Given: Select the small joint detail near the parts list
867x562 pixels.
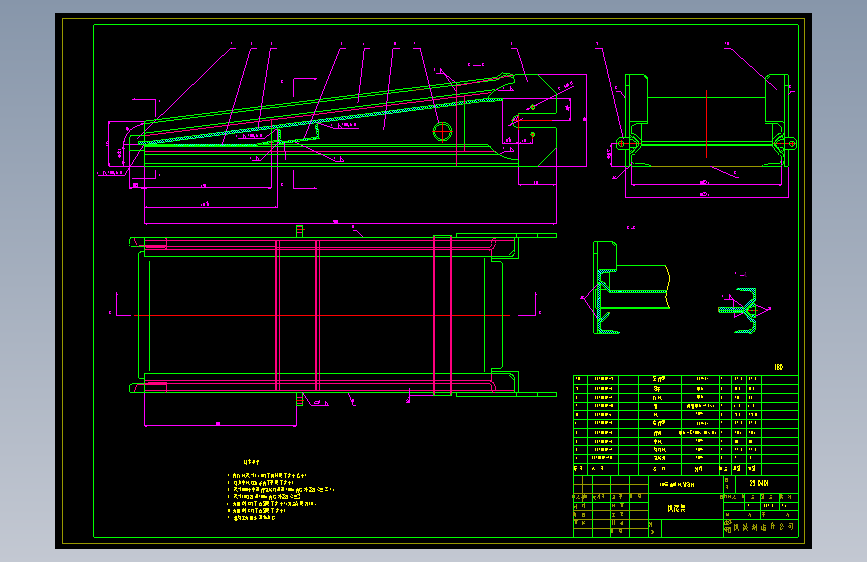Looking at the screenshot, I should point(744,310).
